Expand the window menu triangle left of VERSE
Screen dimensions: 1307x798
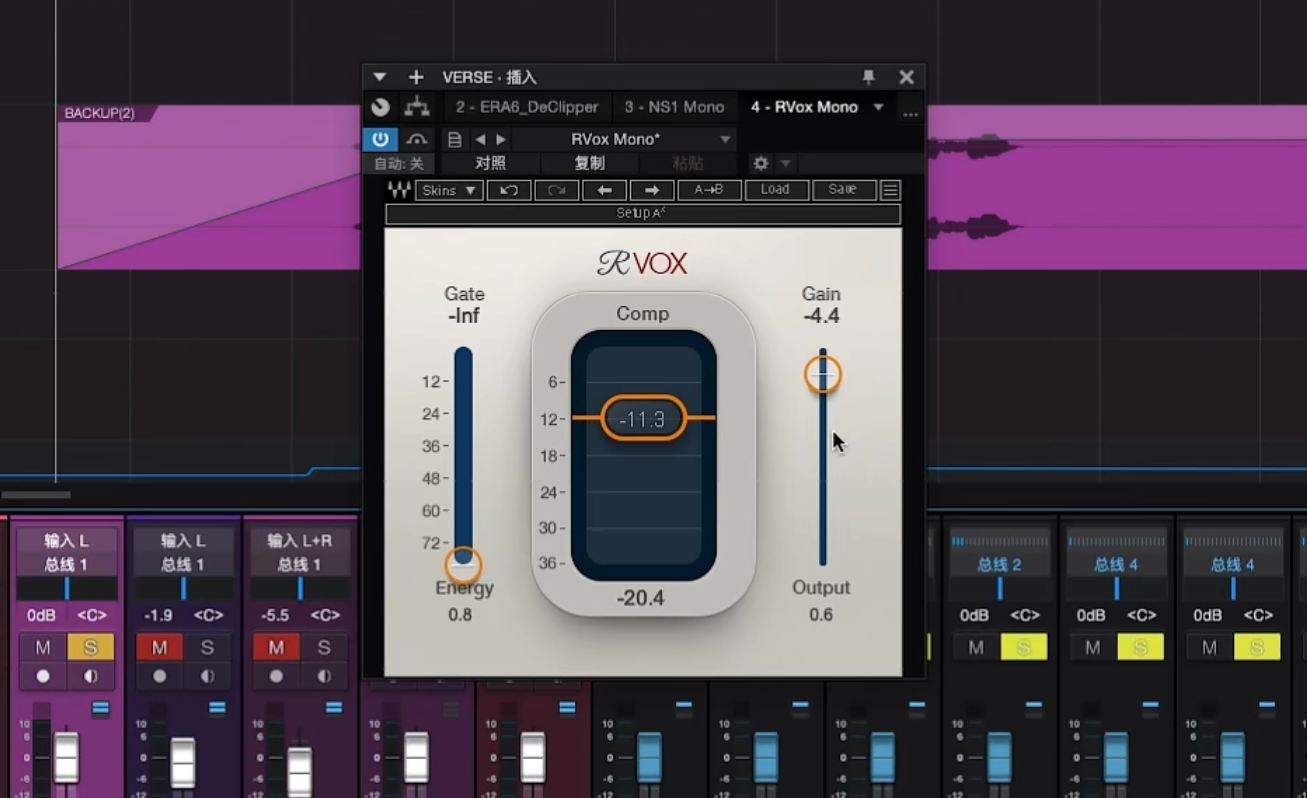(379, 77)
